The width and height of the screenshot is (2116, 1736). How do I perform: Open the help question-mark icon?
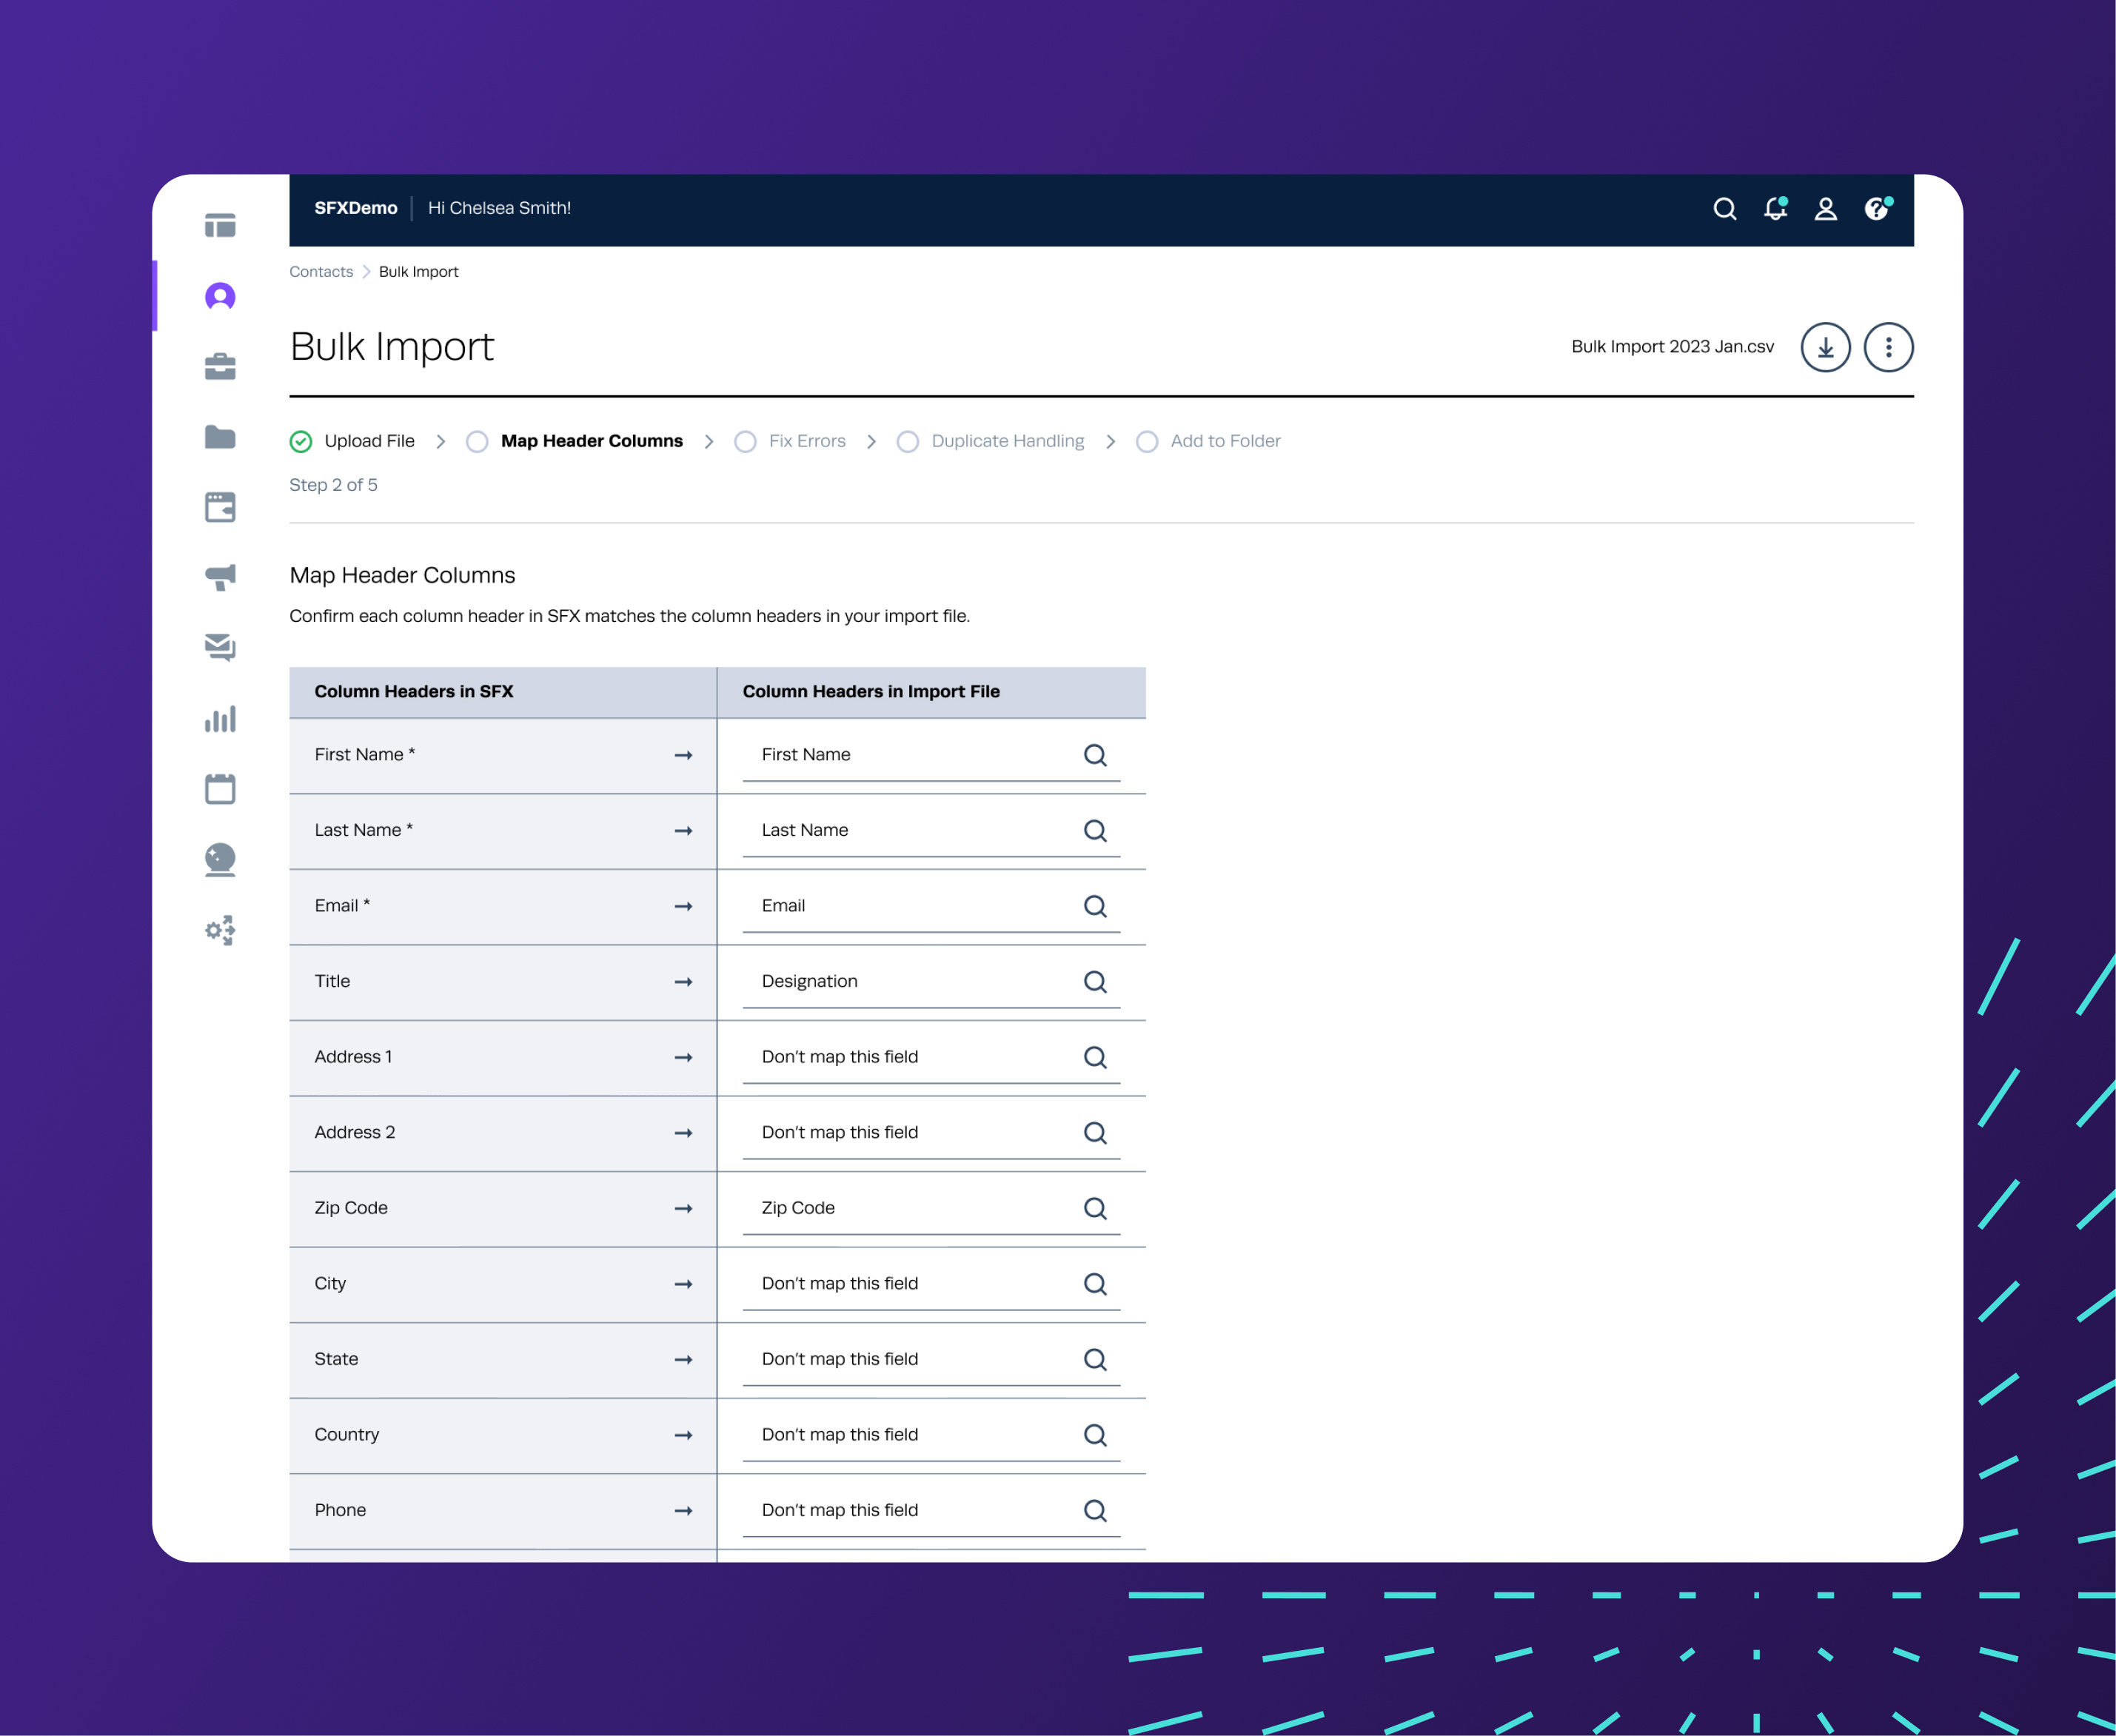tap(1876, 209)
